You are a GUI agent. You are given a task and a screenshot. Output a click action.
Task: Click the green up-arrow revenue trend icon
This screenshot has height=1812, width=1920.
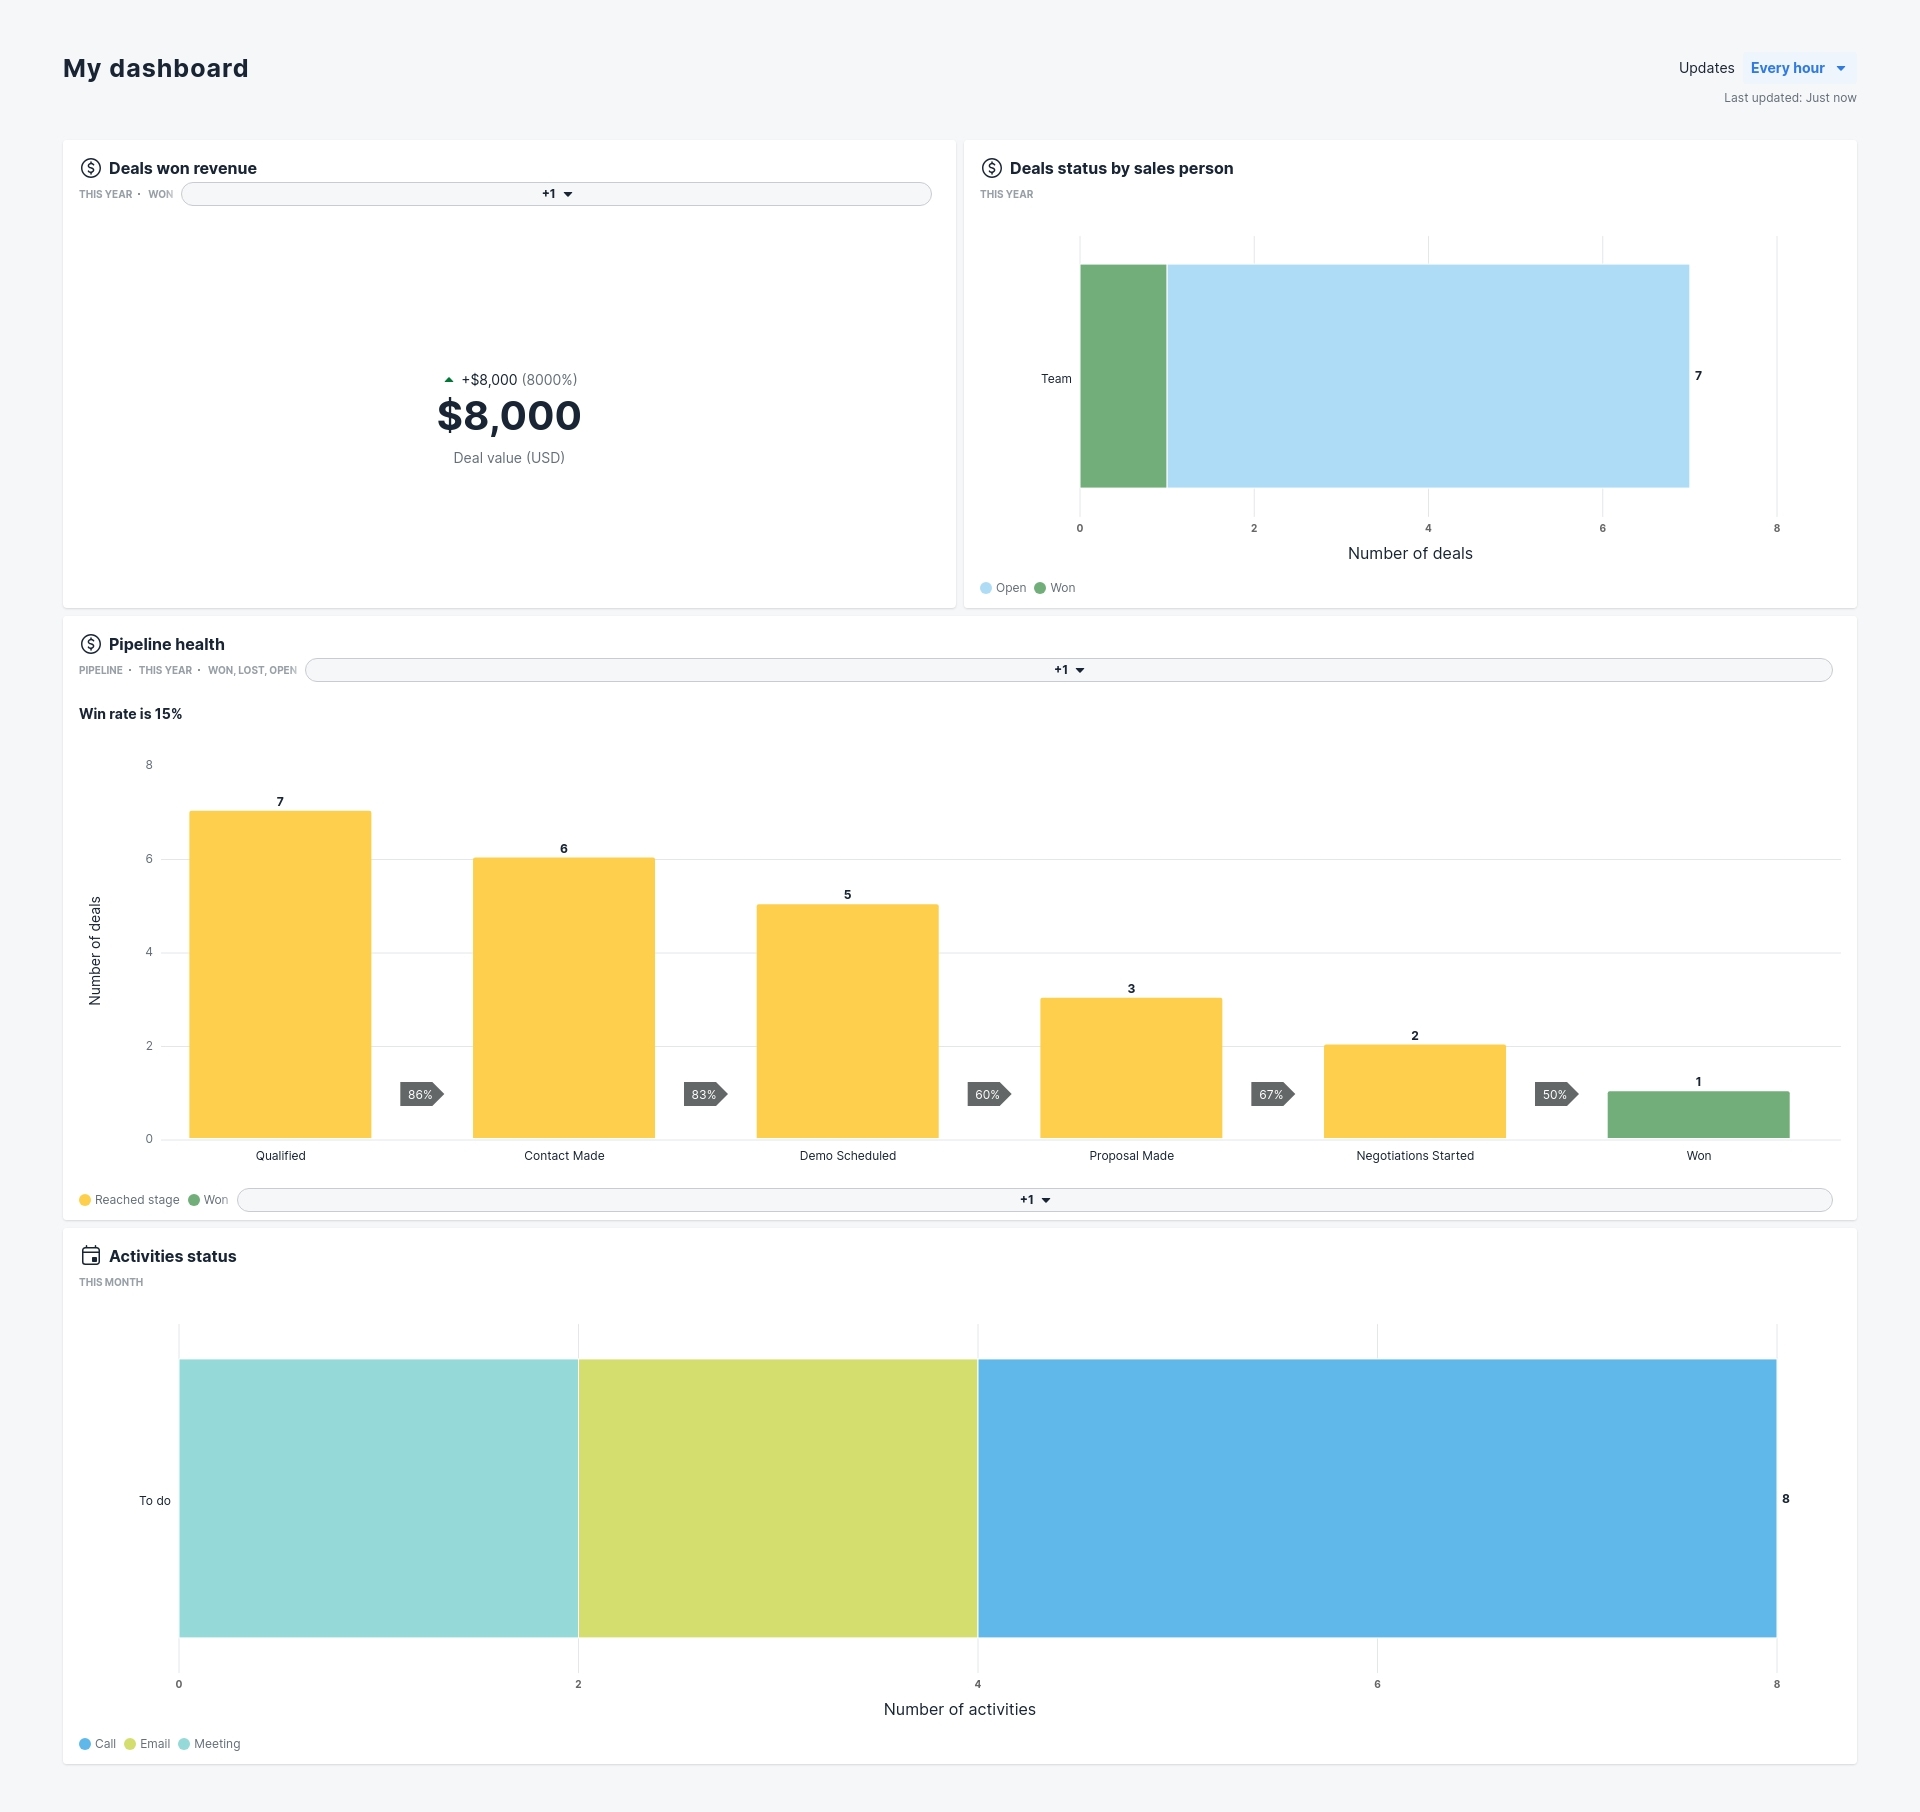449,380
